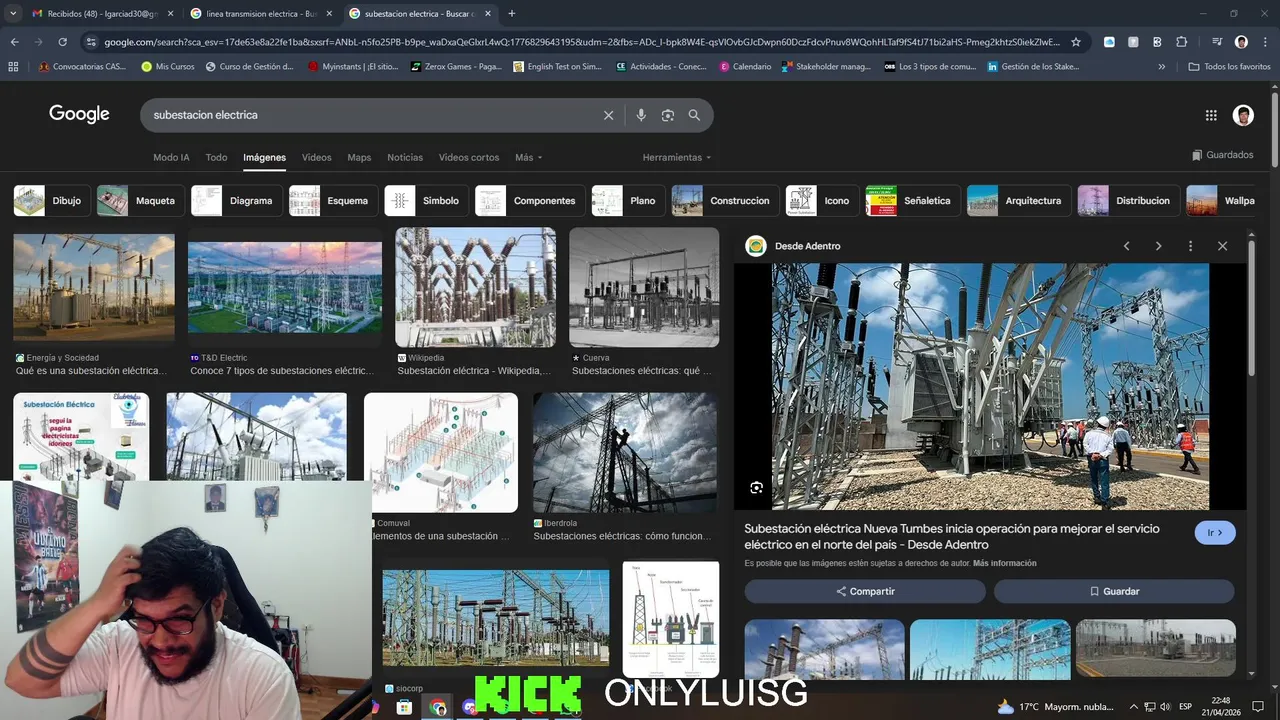This screenshot has height=720, width=1280.
Task: Open Google Lens image search icon
Action: [x=668, y=115]
